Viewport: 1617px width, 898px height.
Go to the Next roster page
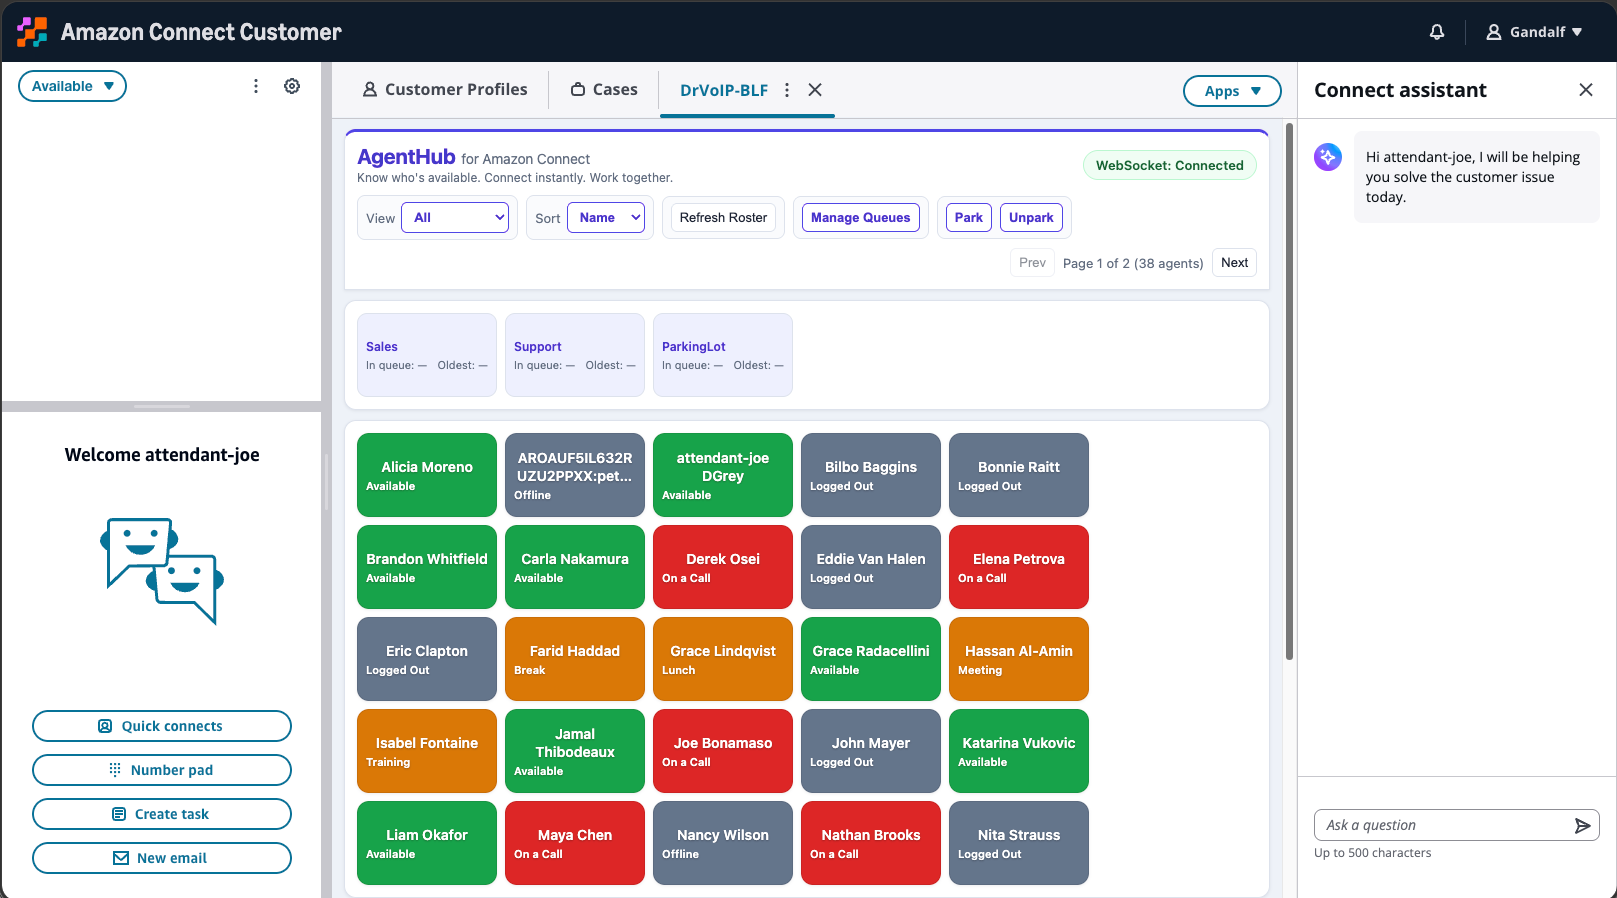point(1234,263)
